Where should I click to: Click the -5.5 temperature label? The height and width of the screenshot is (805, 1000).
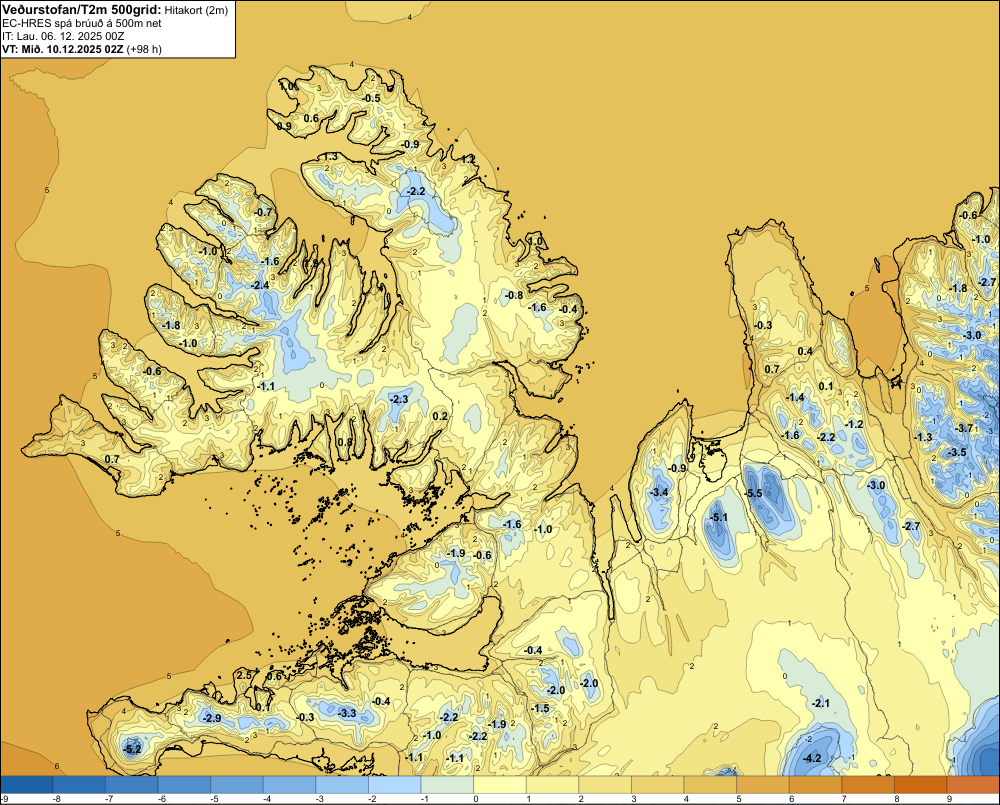tap(754, 493)
